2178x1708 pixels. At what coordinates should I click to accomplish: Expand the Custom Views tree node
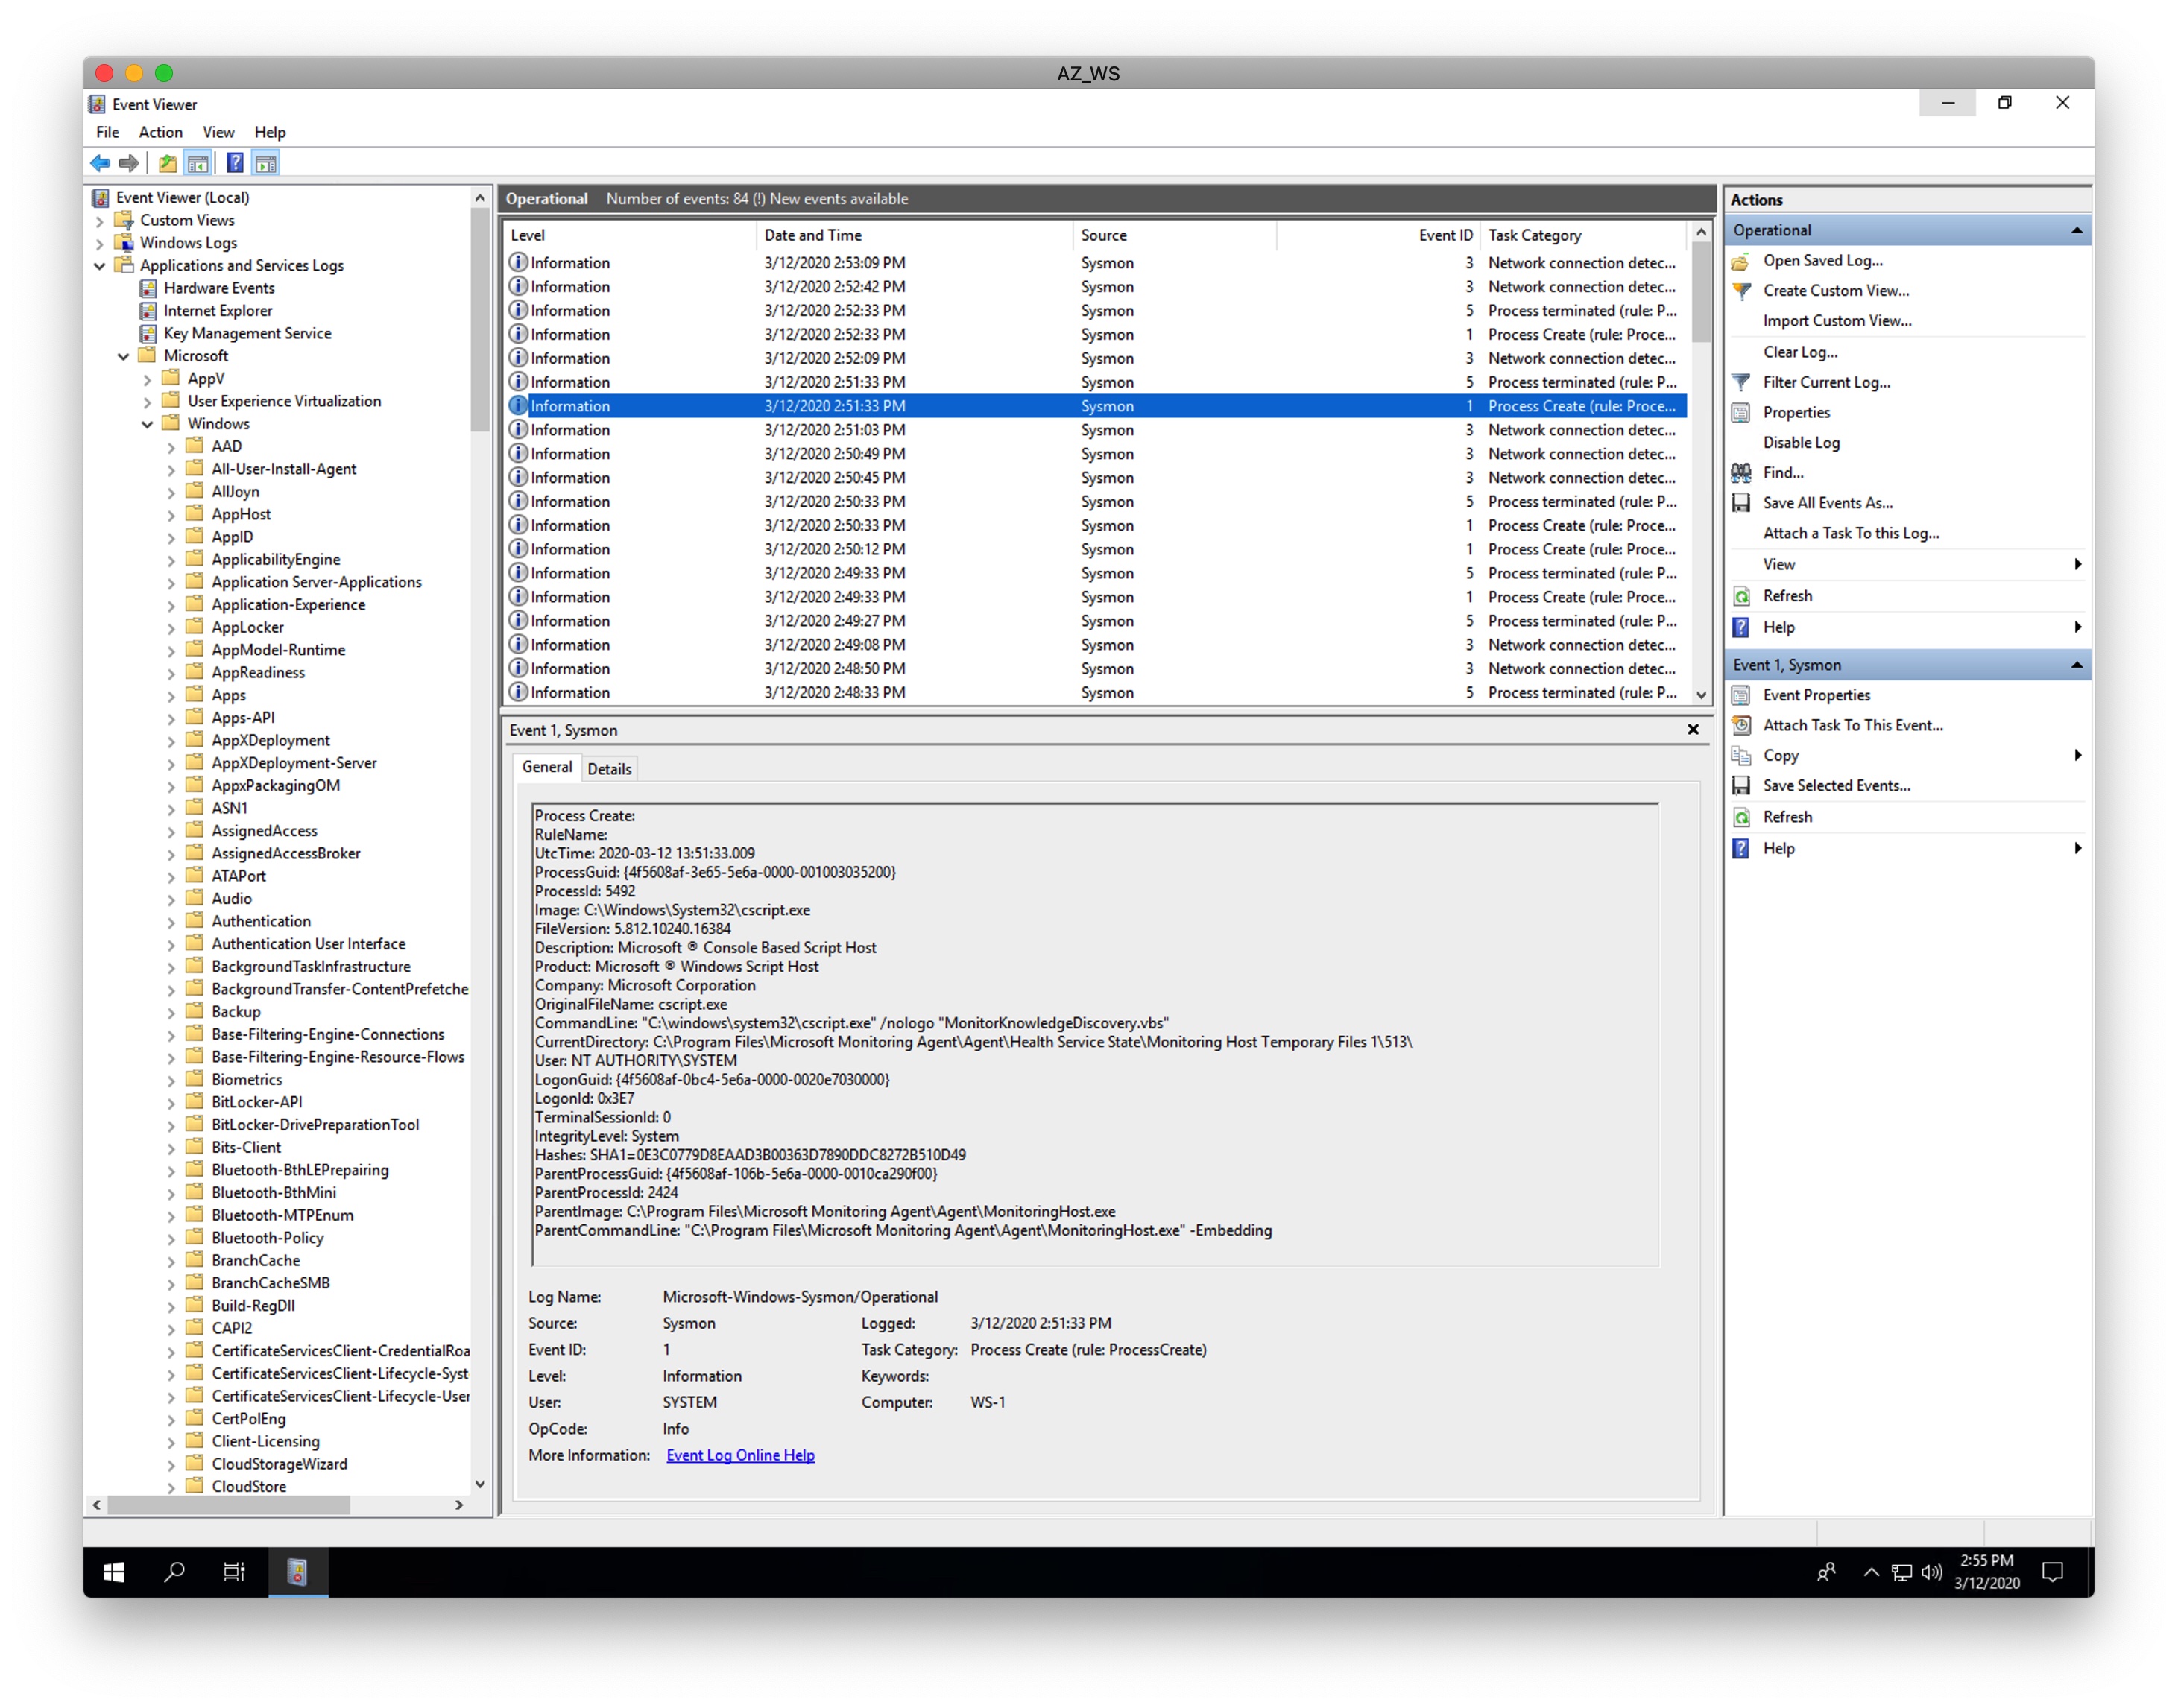click(99, 221)
